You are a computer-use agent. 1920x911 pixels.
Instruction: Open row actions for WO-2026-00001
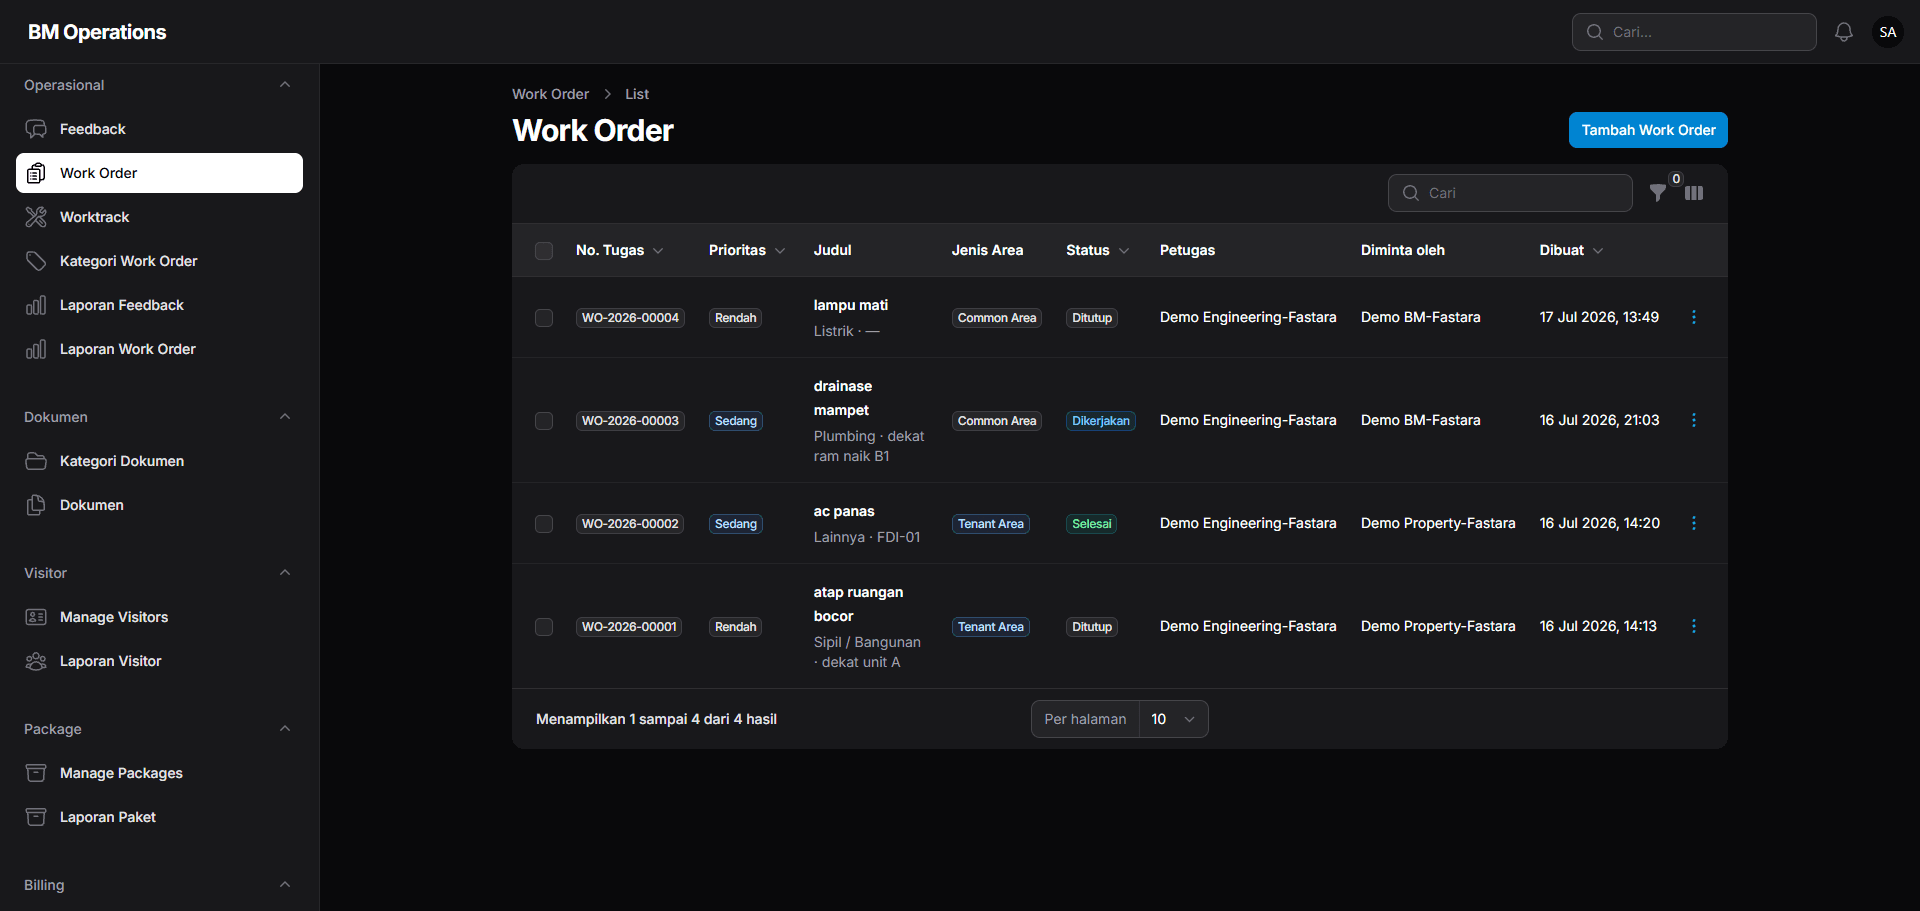(x=1694, y=626)
